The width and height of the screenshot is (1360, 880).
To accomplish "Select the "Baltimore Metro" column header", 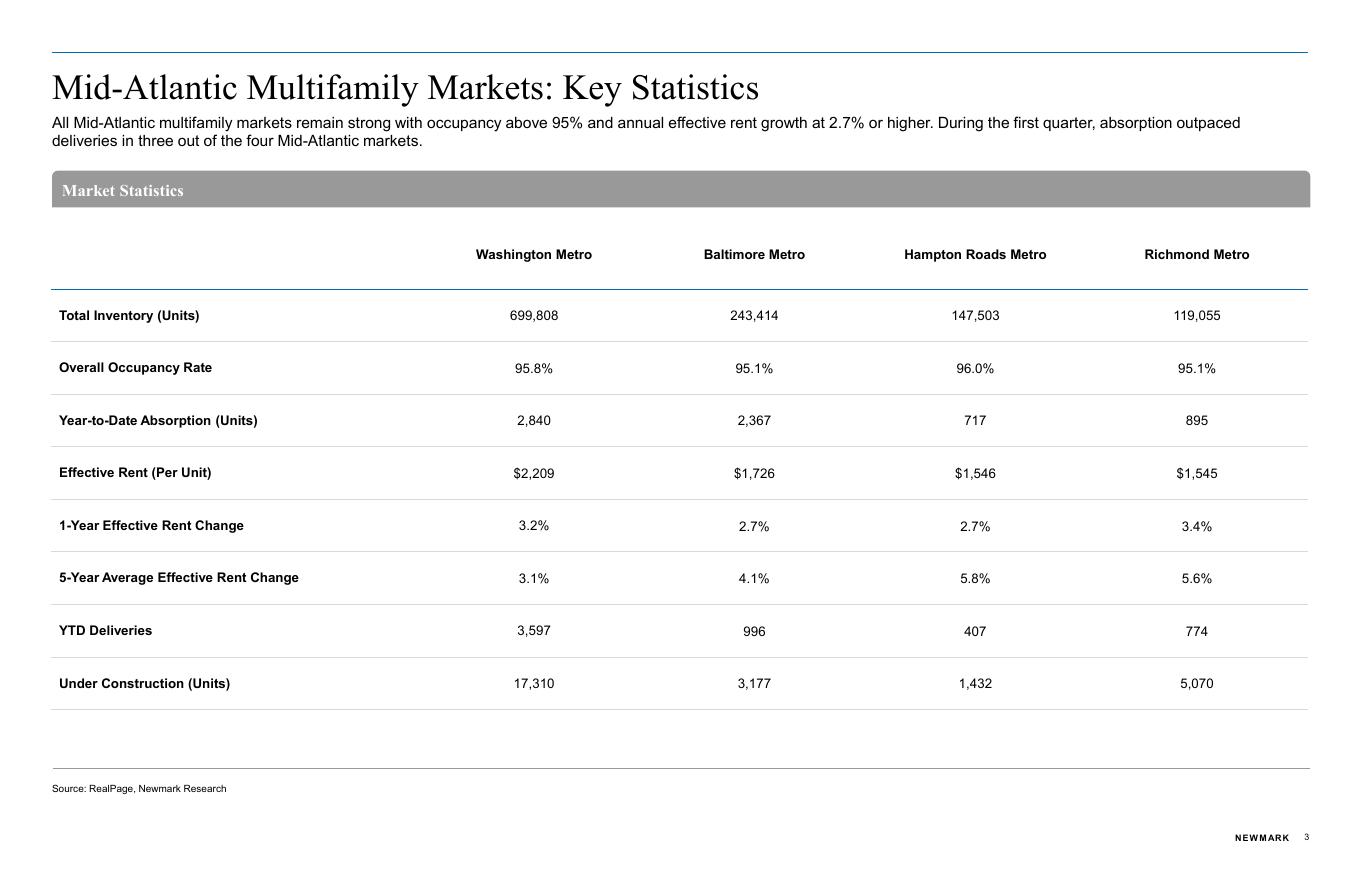I will 754,255.
